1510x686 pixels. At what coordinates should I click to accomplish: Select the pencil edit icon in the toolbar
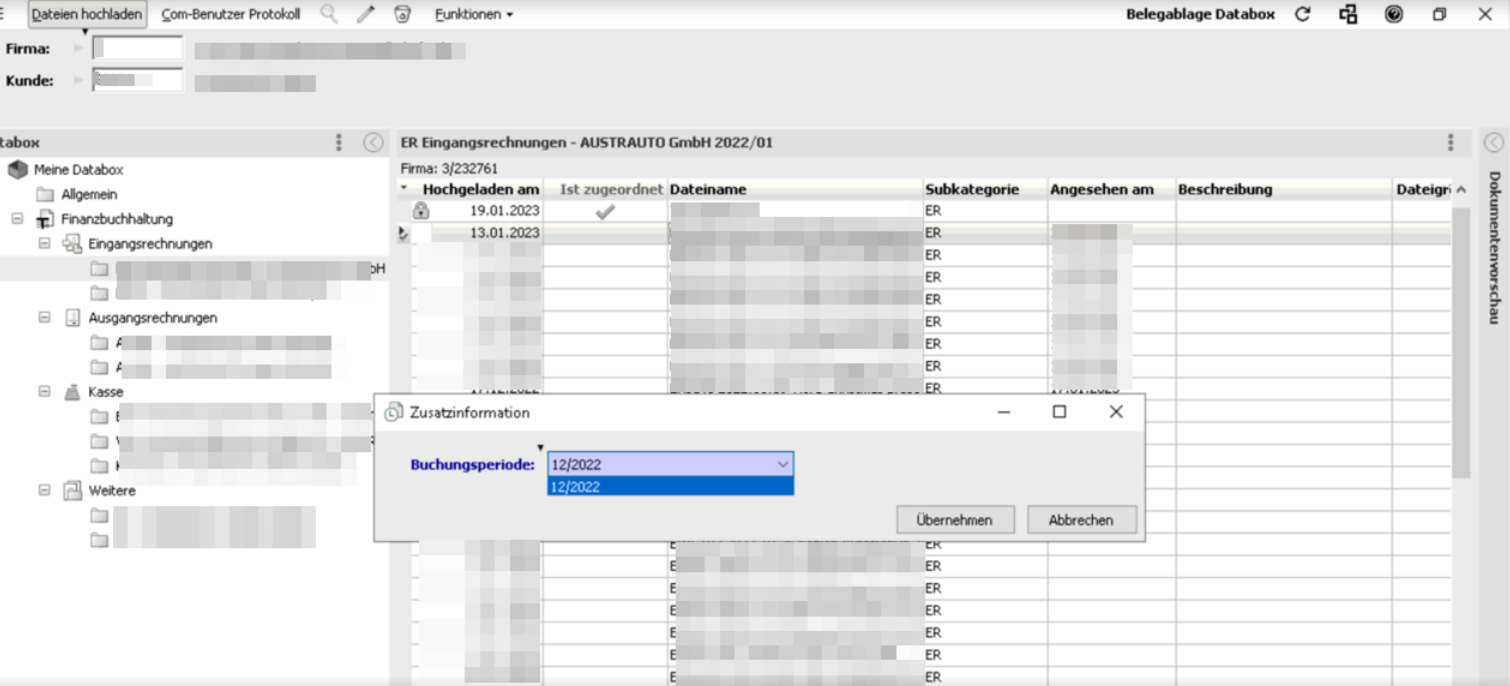point(365,14)
